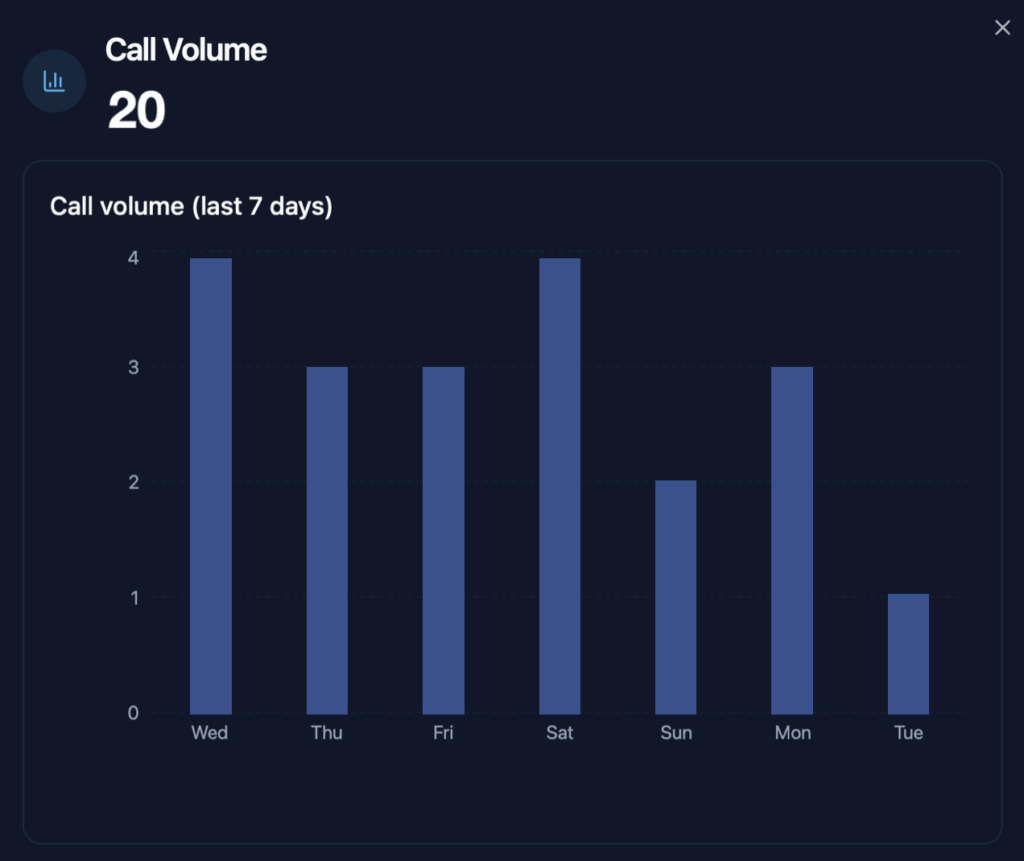Click the Sat label under the chart
Screen dimensions: 1024x861
click(560, 733)
